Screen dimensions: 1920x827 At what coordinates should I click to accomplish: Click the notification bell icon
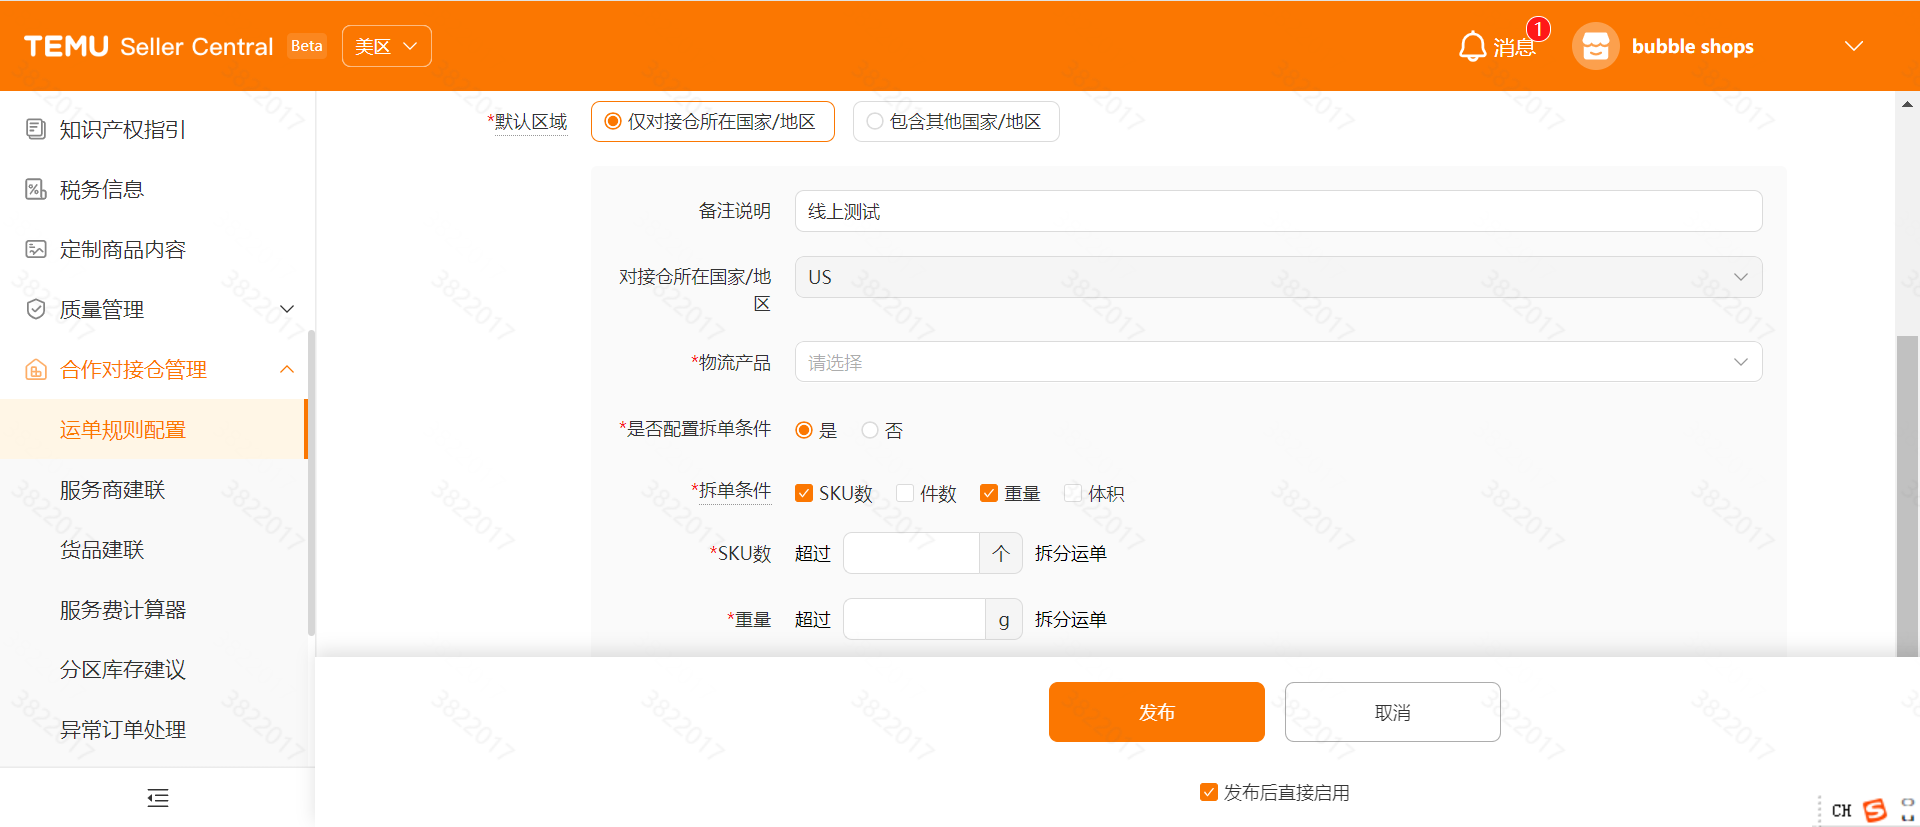pos(1472,47)
